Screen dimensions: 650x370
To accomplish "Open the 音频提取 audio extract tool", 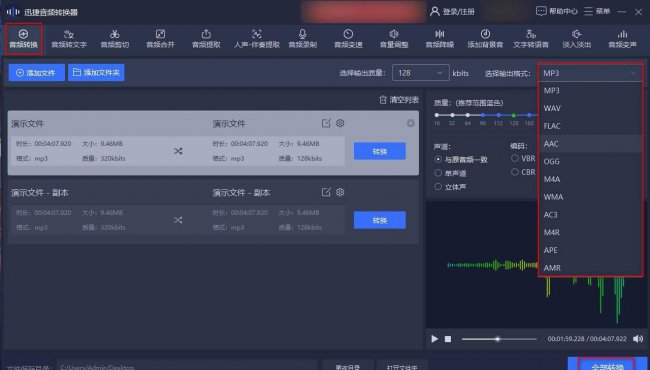I will [206, 39].
